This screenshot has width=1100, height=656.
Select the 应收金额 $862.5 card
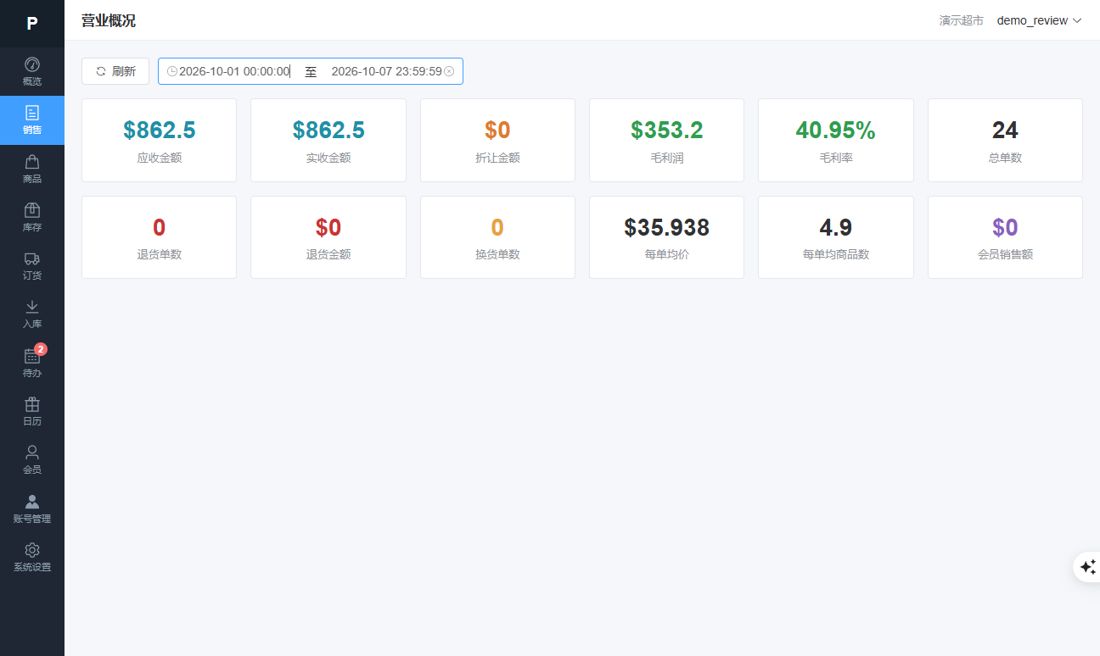tap(159, 140)
